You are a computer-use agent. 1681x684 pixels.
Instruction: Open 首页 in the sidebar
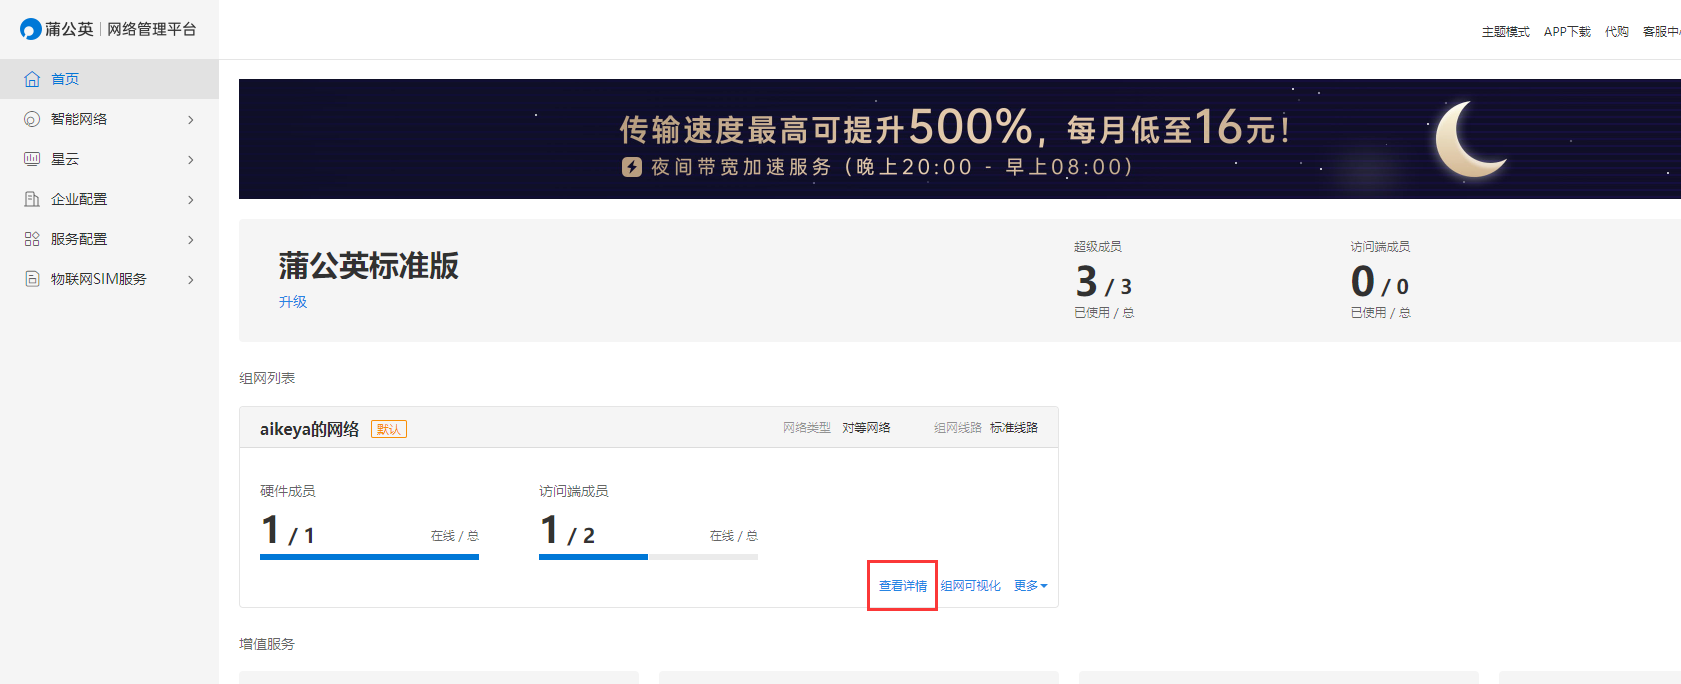tap(109, 79)
